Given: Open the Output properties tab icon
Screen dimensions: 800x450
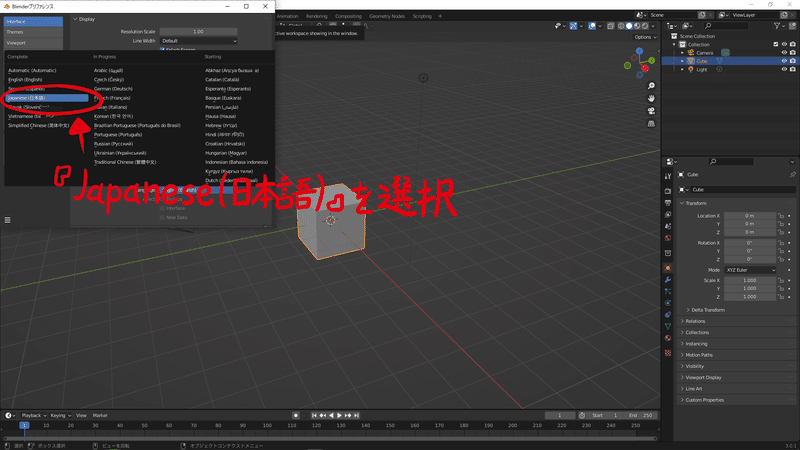Looking at the screenshot, I should pos(668,203).
